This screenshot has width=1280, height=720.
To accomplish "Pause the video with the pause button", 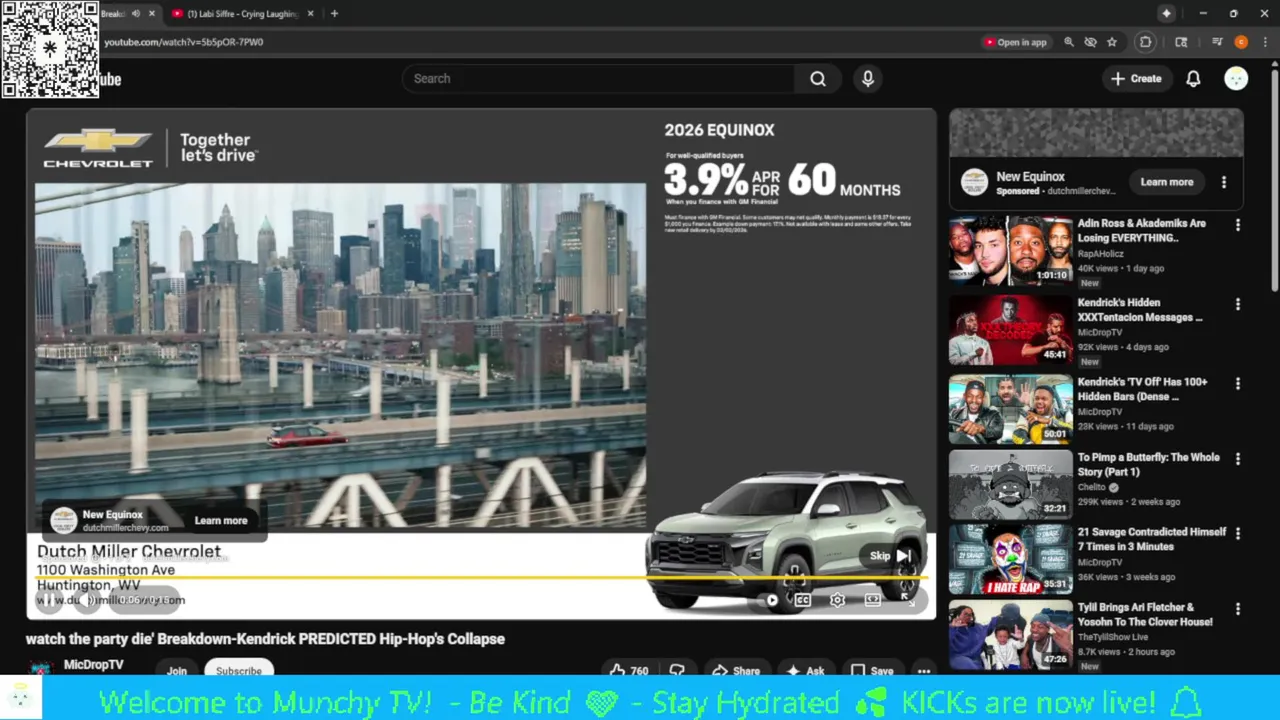I will tap(47, 600).
